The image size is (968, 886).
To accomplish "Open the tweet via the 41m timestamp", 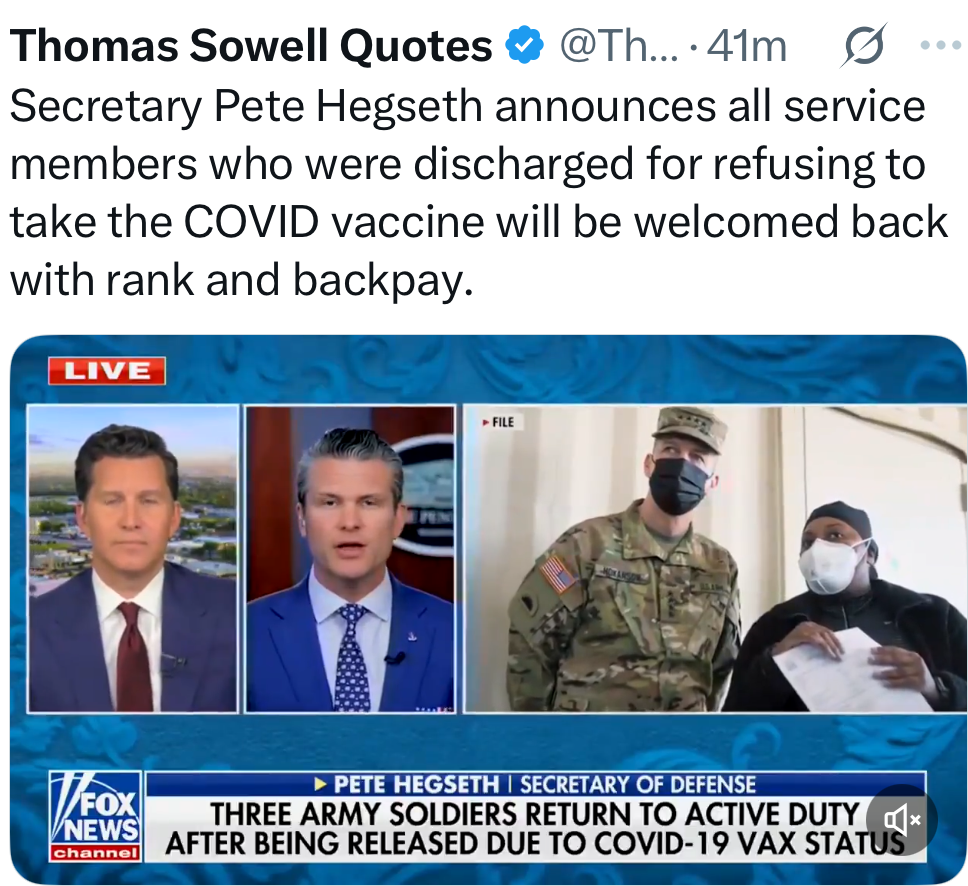I will [x=746, y=46].
